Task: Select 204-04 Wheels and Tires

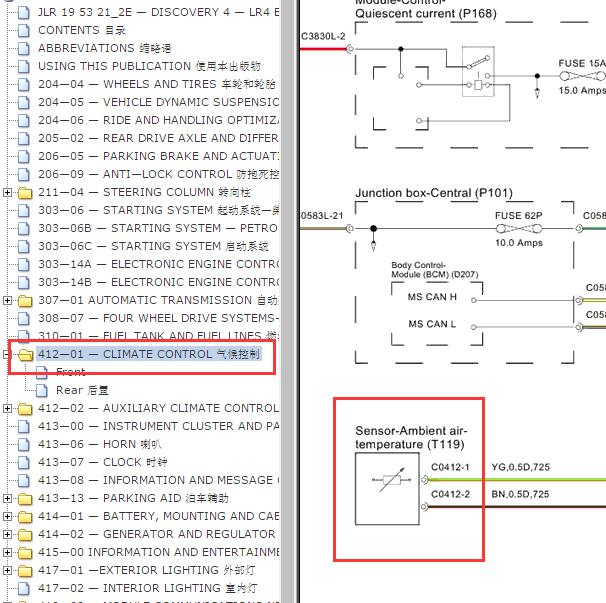Action: [157, 84]
